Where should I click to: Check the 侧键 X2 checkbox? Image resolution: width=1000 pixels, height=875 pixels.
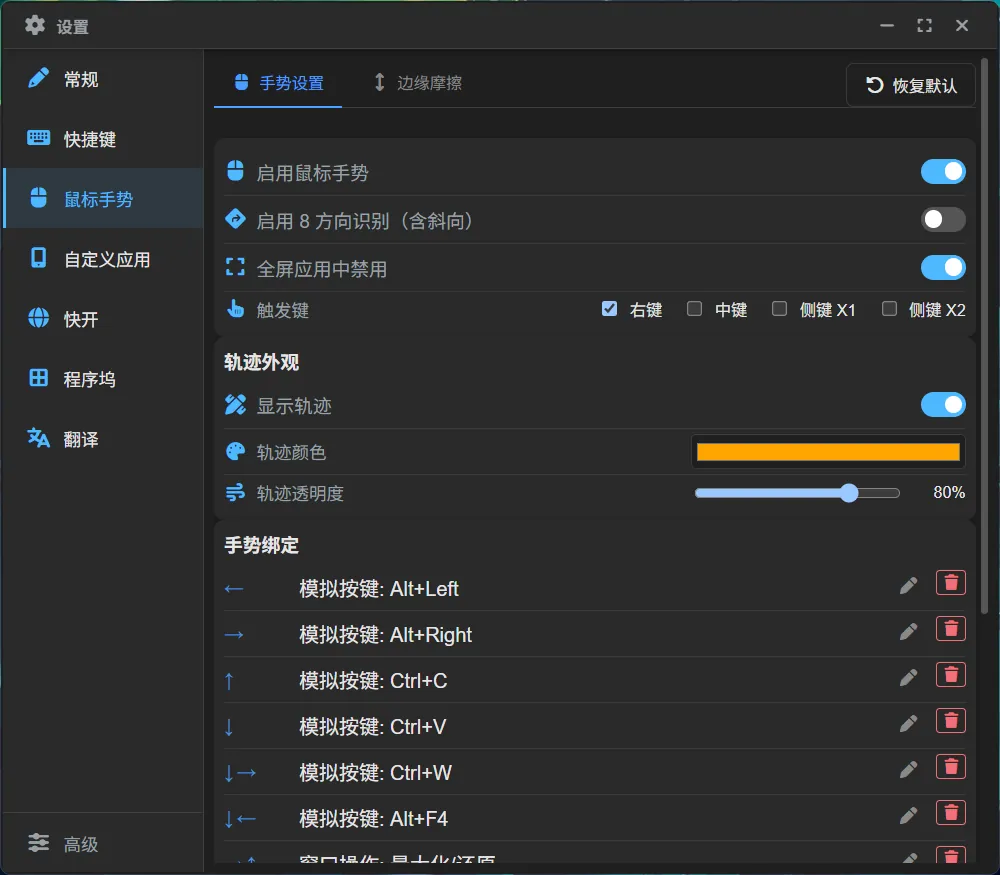tap(889, 309)
